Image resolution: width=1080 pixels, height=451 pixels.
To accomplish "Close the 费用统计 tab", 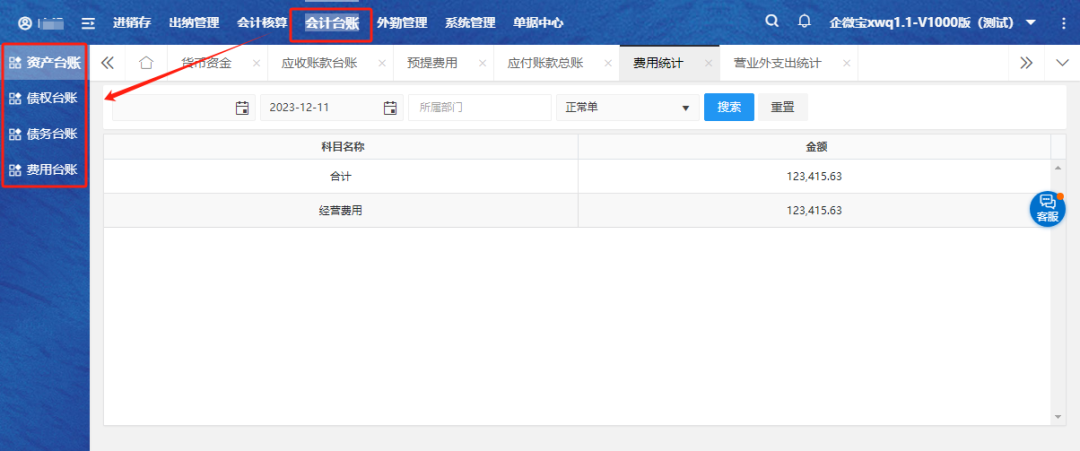I will pyautogui.click(x=708, y=64).
